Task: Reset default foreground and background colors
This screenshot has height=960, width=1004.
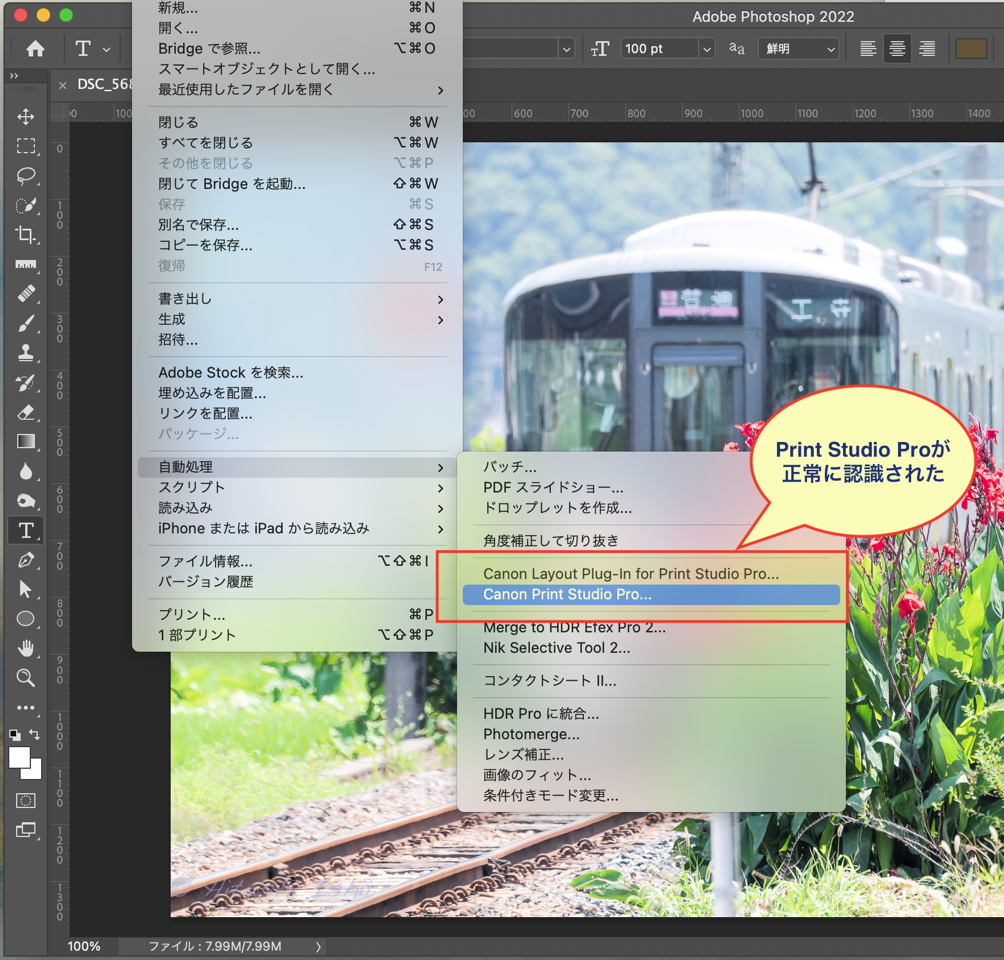Action: pos(15,735)
